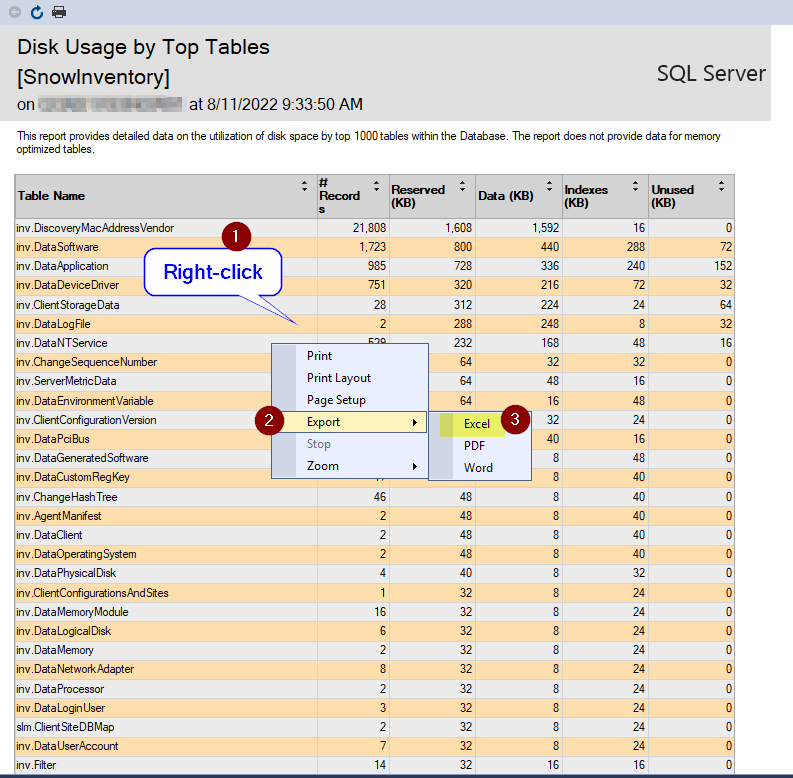The height and width of the screenshot is (778, 793).
Task: Select the inv.DiscoveryMacAddressVendor table row
Action: pyautogui.click(x=374, y=228)
